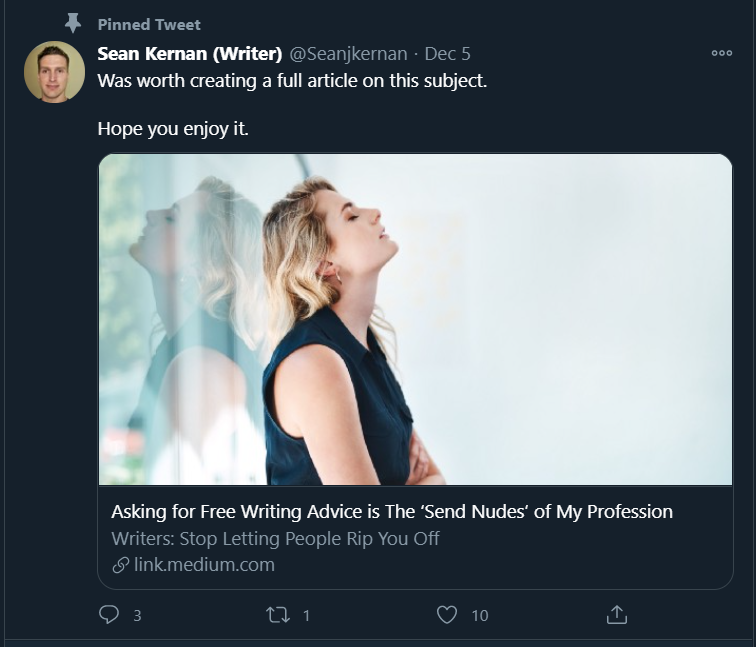
Task: Click the like count number 10
Action: tap(480, 616)
